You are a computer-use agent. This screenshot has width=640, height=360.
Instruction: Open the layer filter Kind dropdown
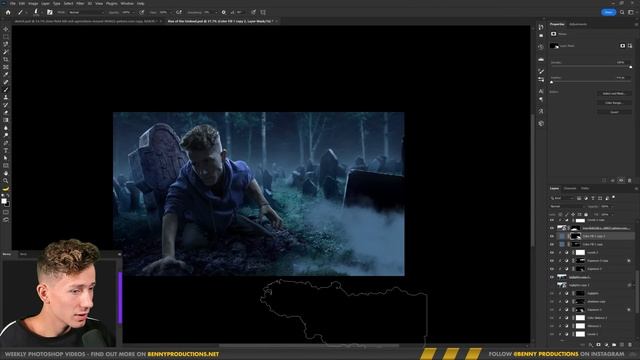(562, 198)
